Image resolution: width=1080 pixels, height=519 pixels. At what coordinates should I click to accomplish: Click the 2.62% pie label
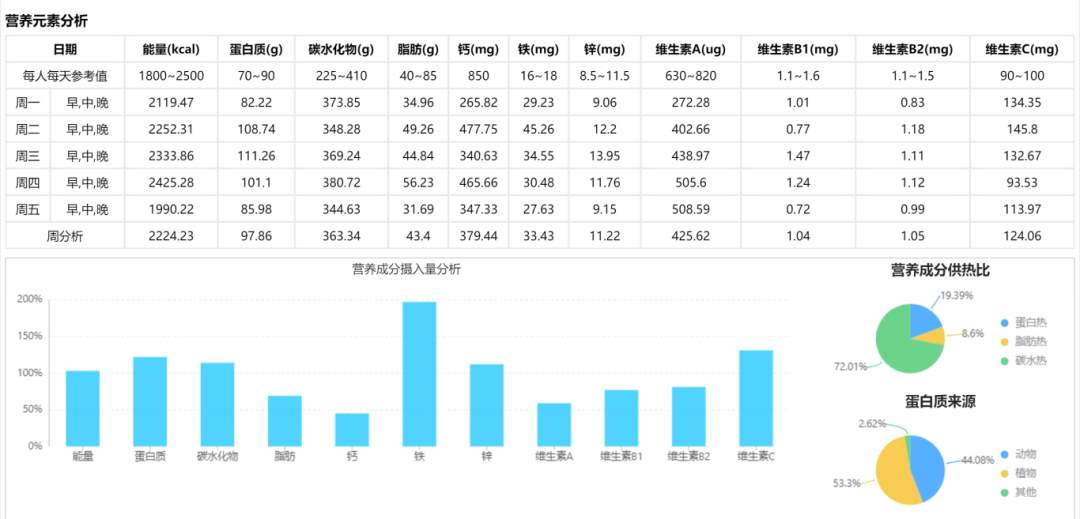click(872, 423)
